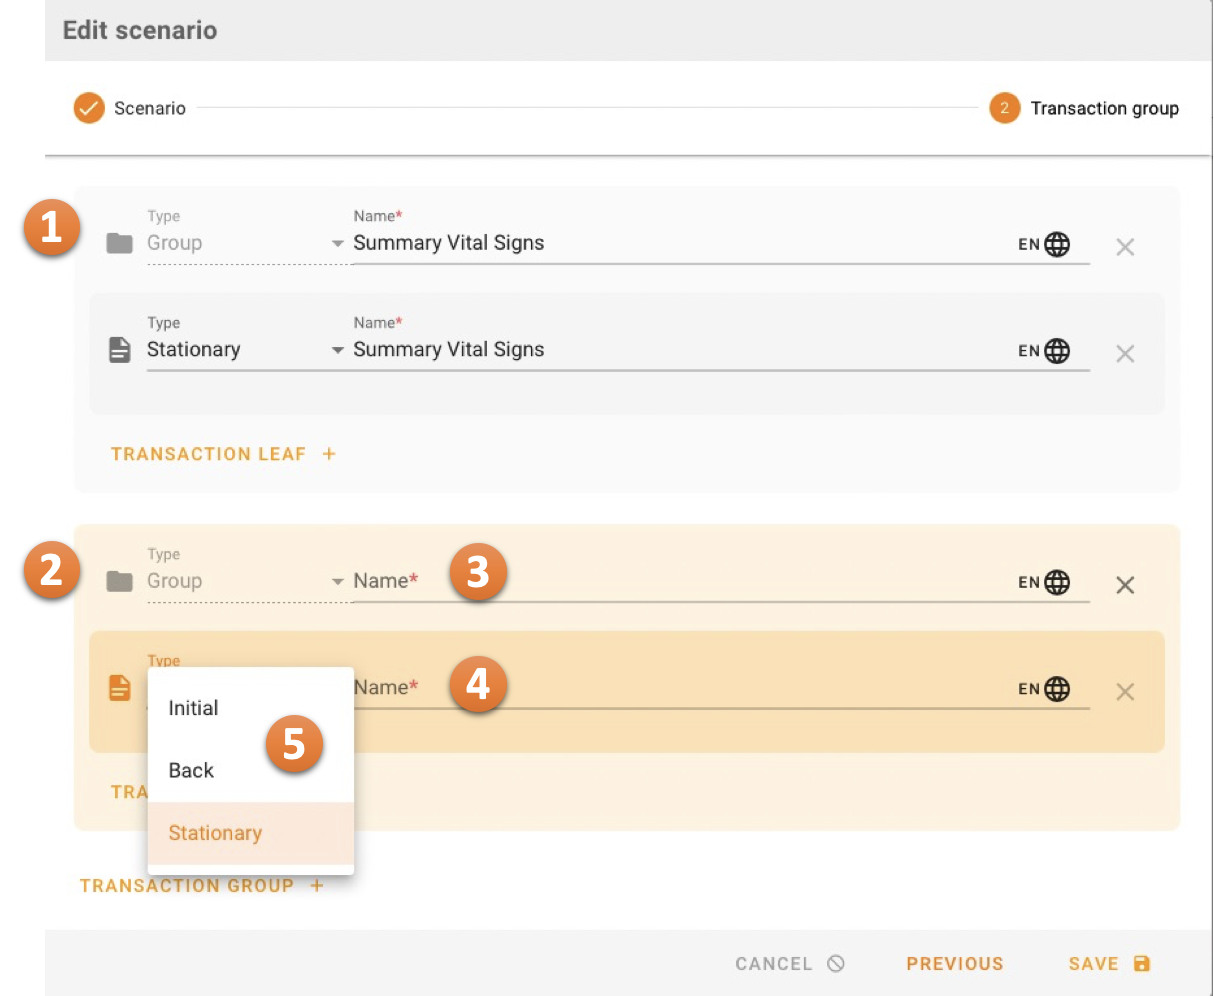Viewport: 1214px width, 996px height.
Task: Delete the Stationary Summary Vital Signs leaf
Action: 1125,353
